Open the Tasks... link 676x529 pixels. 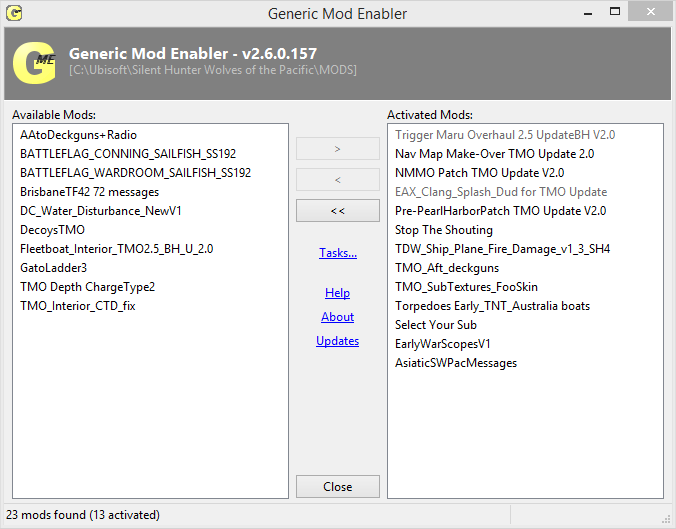coord(338,253)
